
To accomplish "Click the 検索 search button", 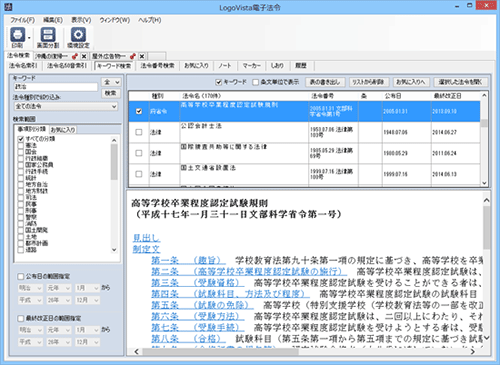I will pyautogui.click(x=111, y=93).
